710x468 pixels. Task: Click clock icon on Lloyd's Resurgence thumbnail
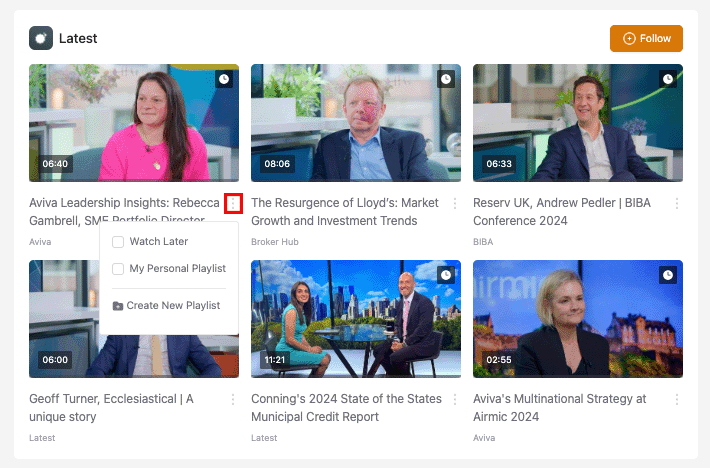446,79
